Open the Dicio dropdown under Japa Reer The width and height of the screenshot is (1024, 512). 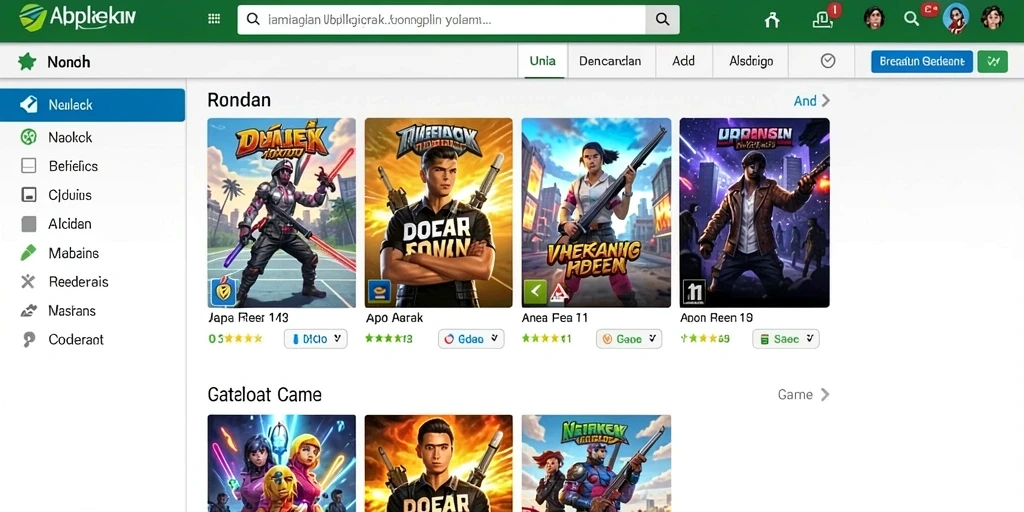(315, 339)
